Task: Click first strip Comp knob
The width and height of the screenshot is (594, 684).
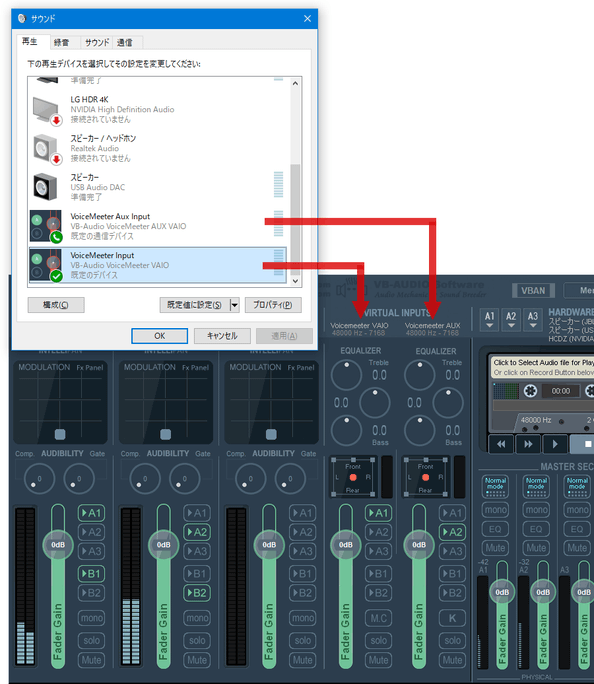Action: (40, 479)
